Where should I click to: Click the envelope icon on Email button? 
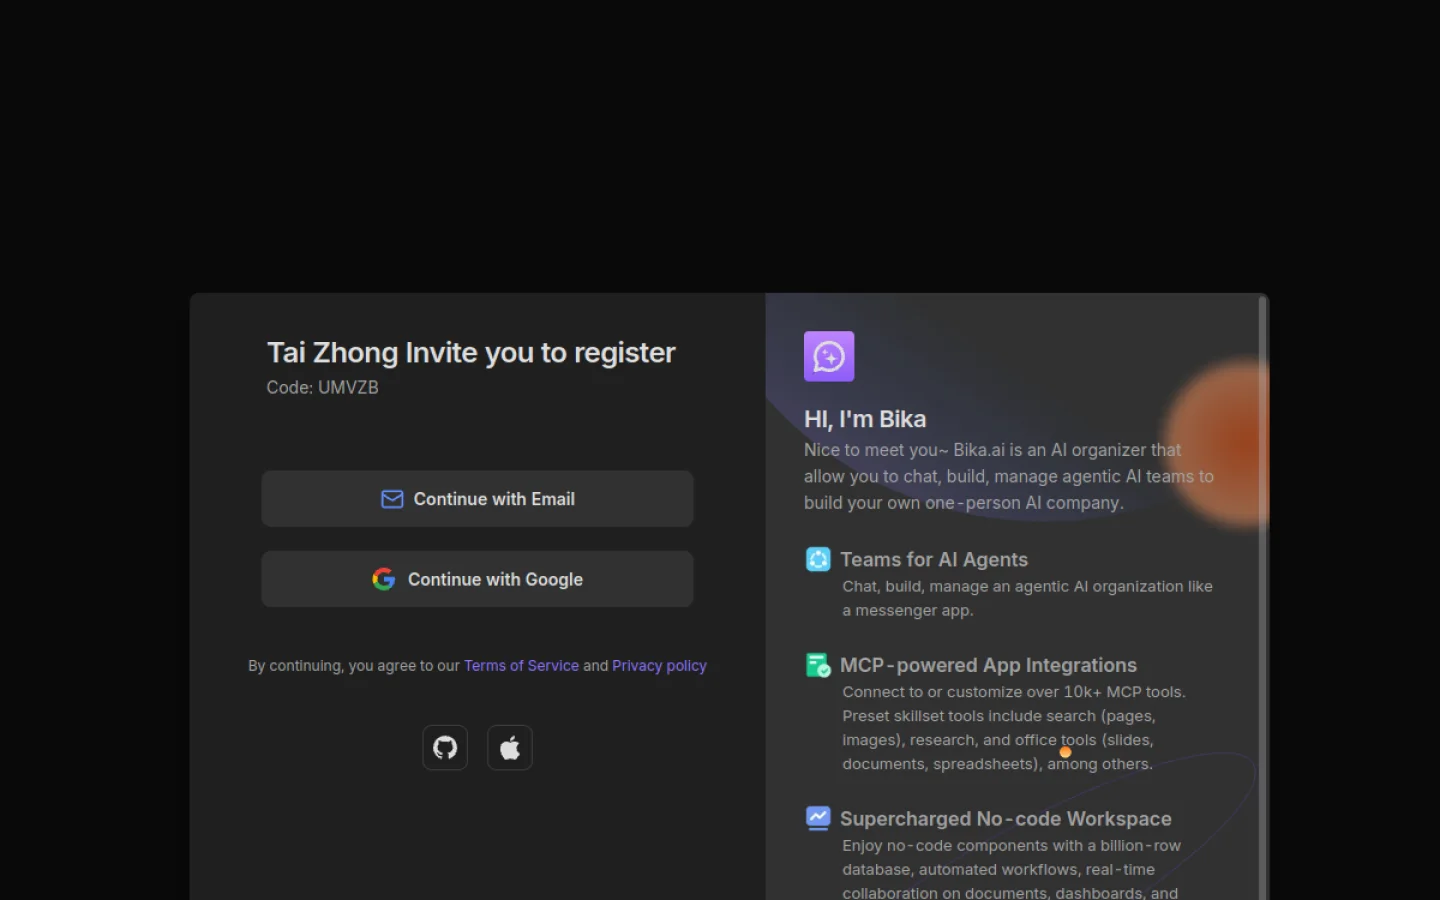392,499
